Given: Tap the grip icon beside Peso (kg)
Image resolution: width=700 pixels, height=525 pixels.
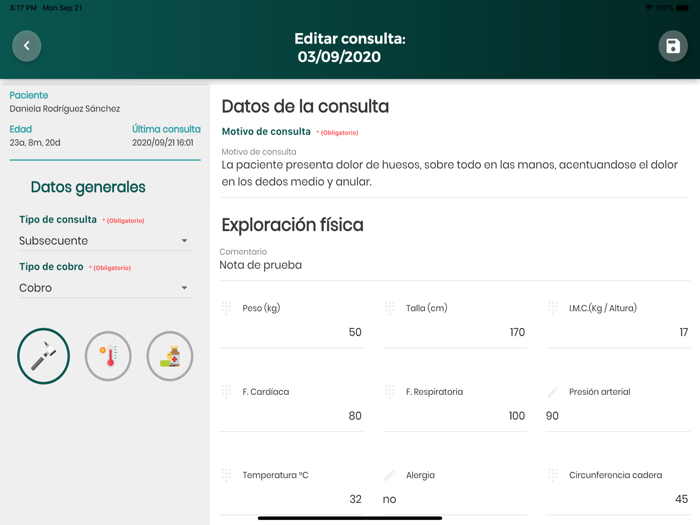Looking at the screenshot, I should [226, 308].
